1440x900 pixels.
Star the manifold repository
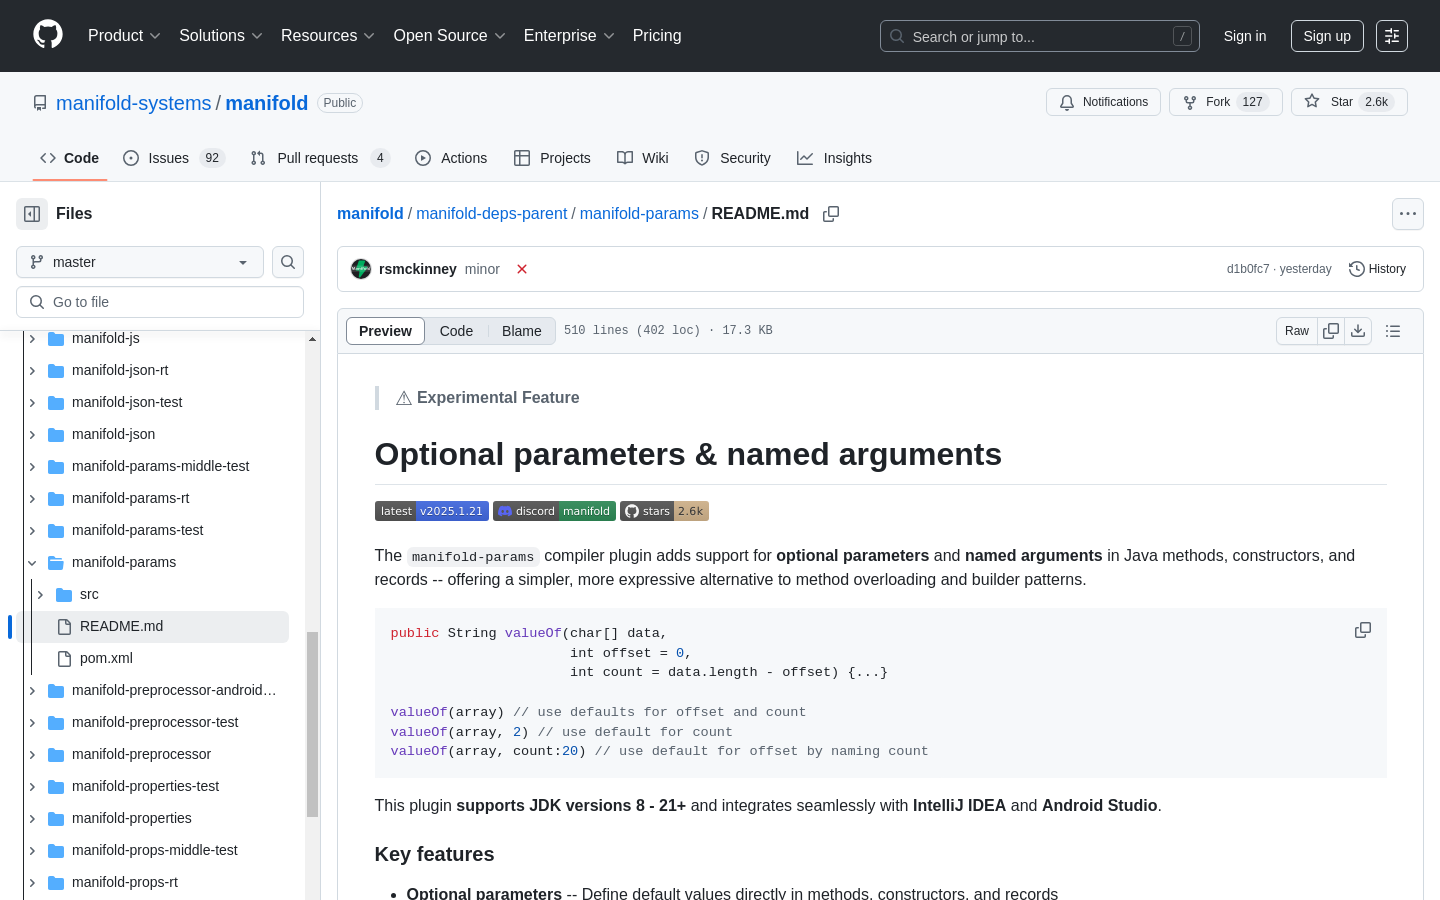coord(1349,102)
